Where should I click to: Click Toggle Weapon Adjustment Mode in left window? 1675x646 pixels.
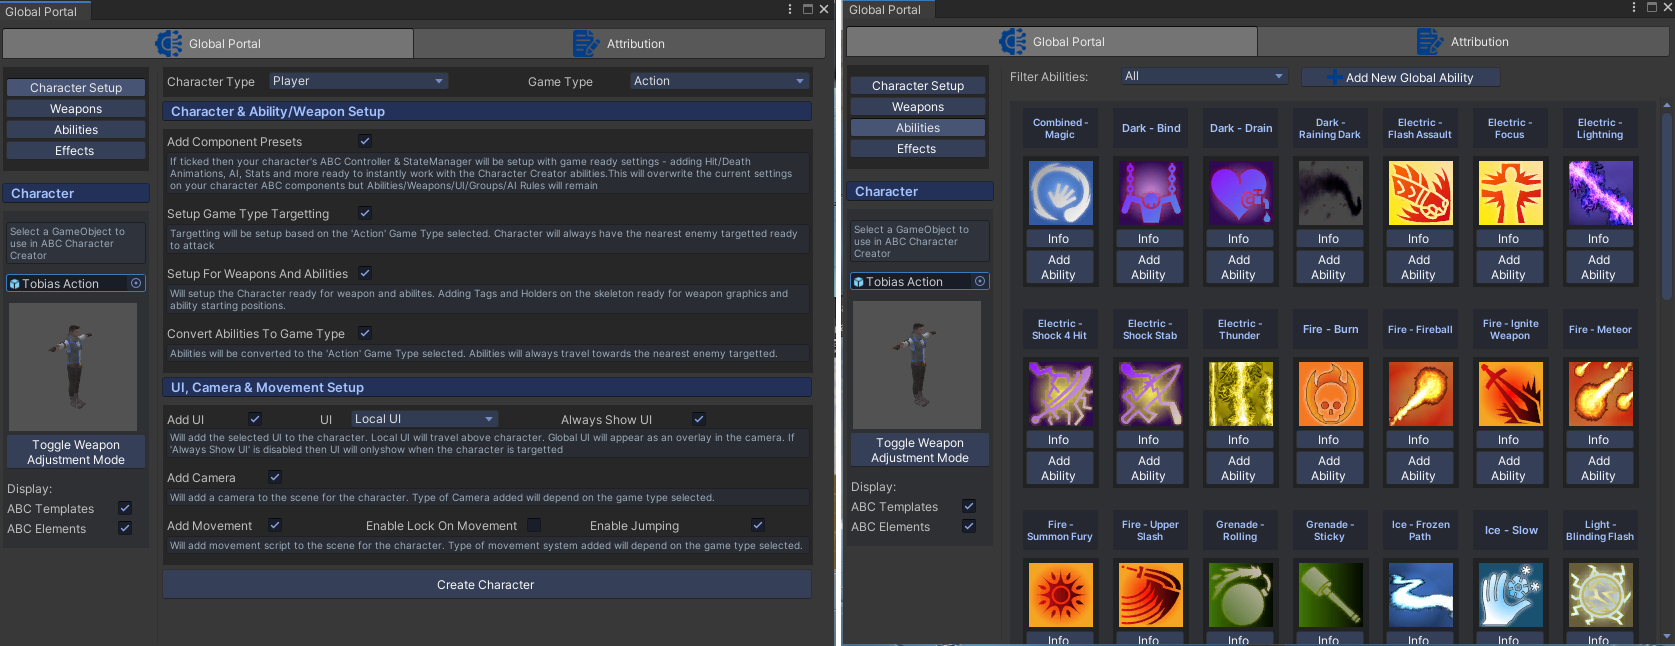click(76, 452)
